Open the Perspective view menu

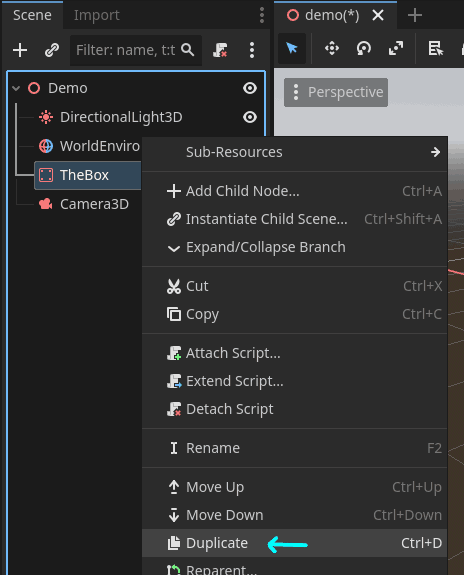(336, 92)
